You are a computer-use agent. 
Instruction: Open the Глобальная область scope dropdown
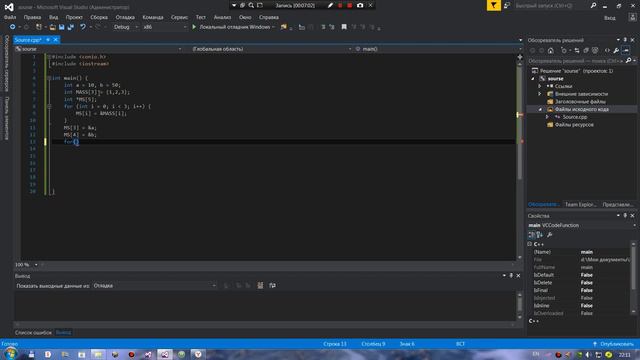(x=271, y=49)
